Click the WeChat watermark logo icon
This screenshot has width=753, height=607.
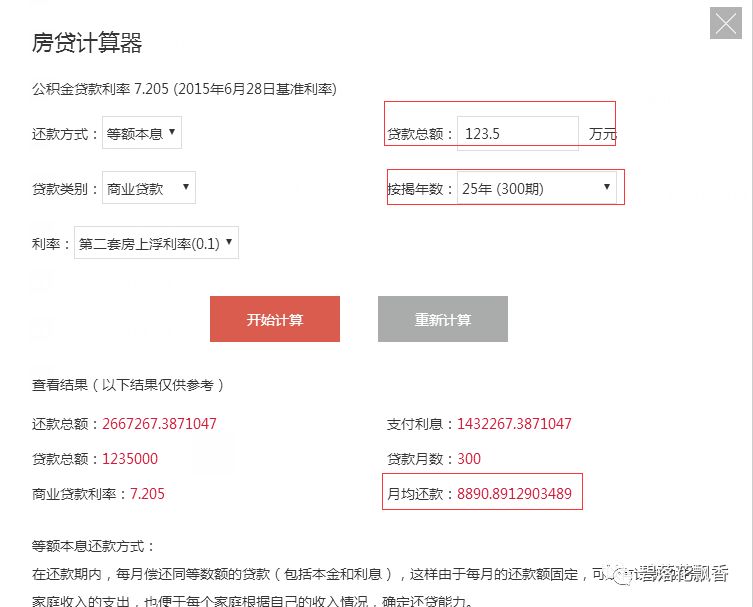(x=622, y=575)
